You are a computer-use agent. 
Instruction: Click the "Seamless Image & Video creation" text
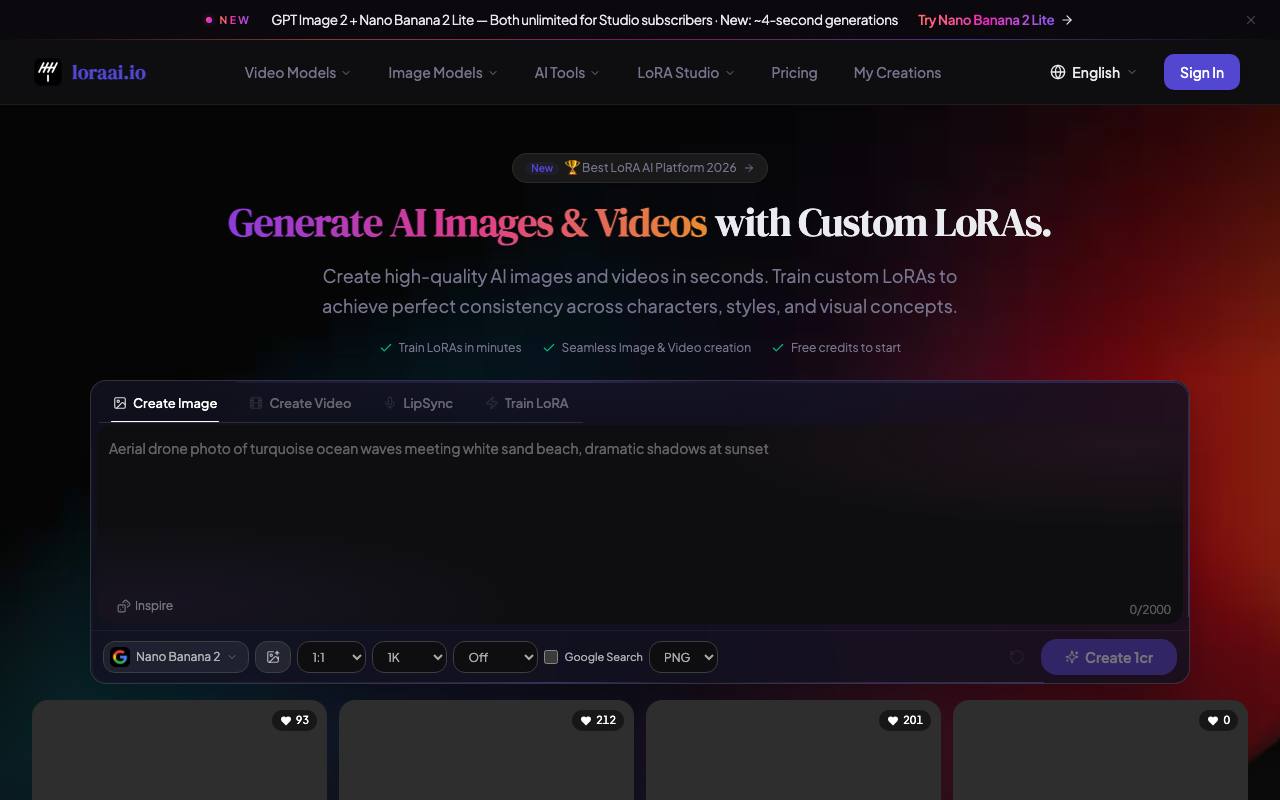(x=656, y=348)
